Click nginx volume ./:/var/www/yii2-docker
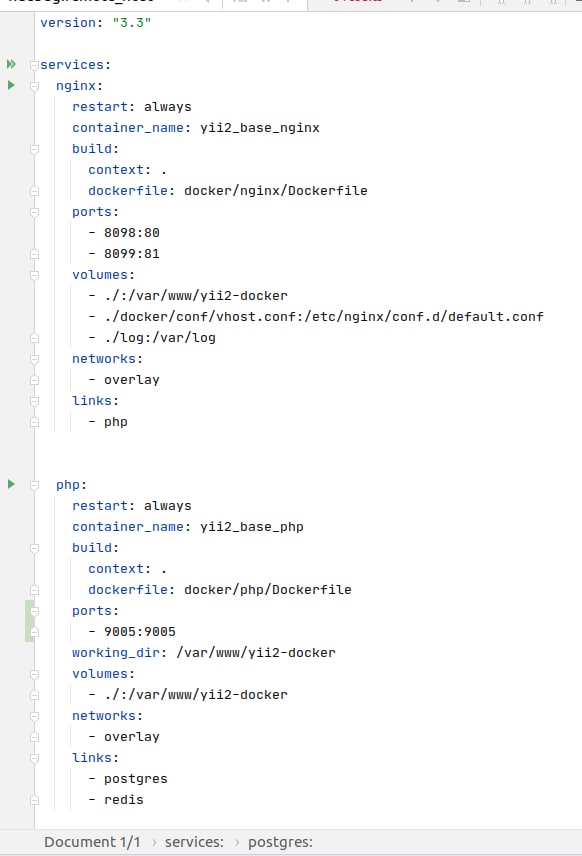Viewport: 582px width, 856px height. click(x=196, y=296)
